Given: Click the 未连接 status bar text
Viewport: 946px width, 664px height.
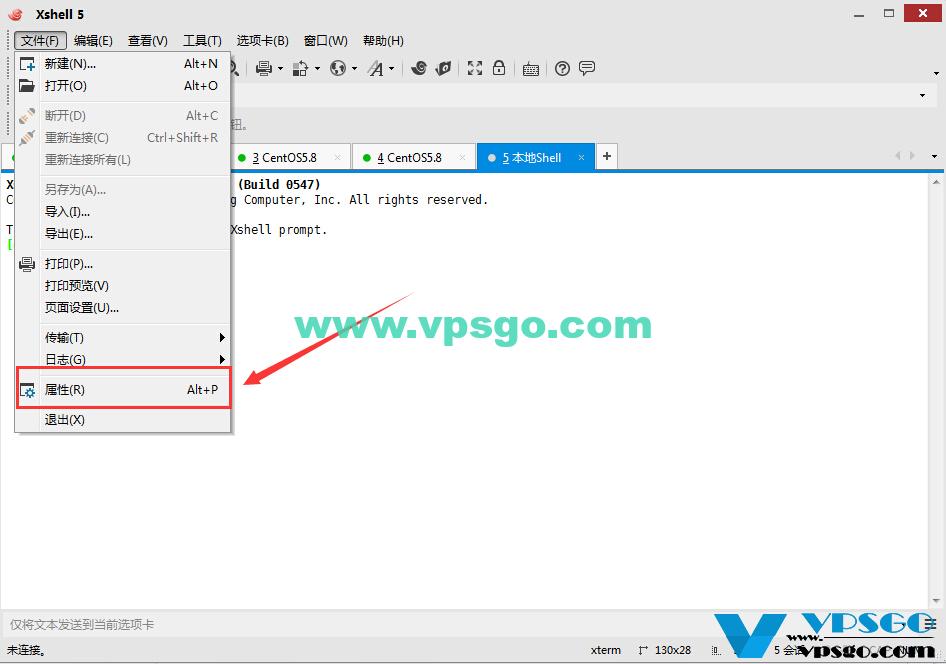Looking at the screenshot, I should click(x=25, y=650).
